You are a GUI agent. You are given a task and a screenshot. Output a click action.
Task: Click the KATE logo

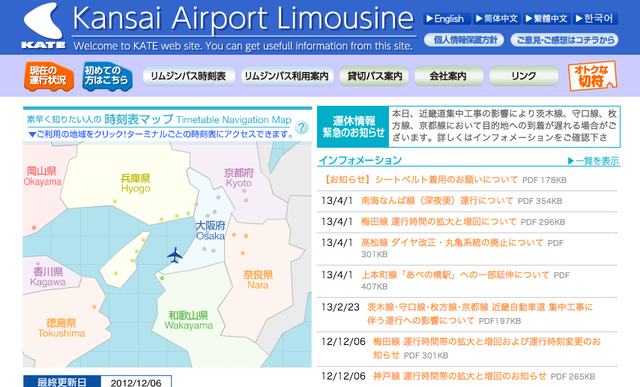coord(43,26)
